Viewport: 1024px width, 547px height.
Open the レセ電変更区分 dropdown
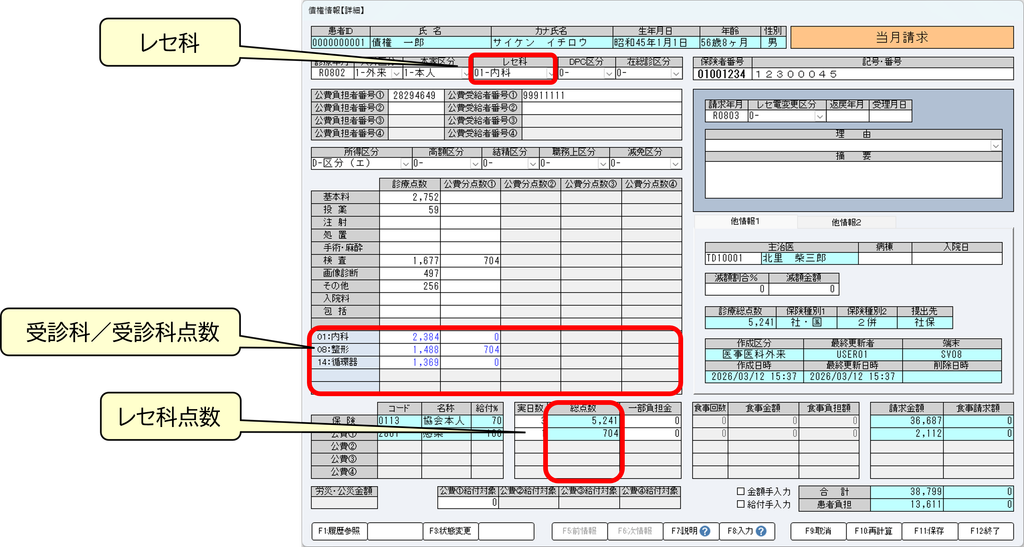[x=820, y=116]
